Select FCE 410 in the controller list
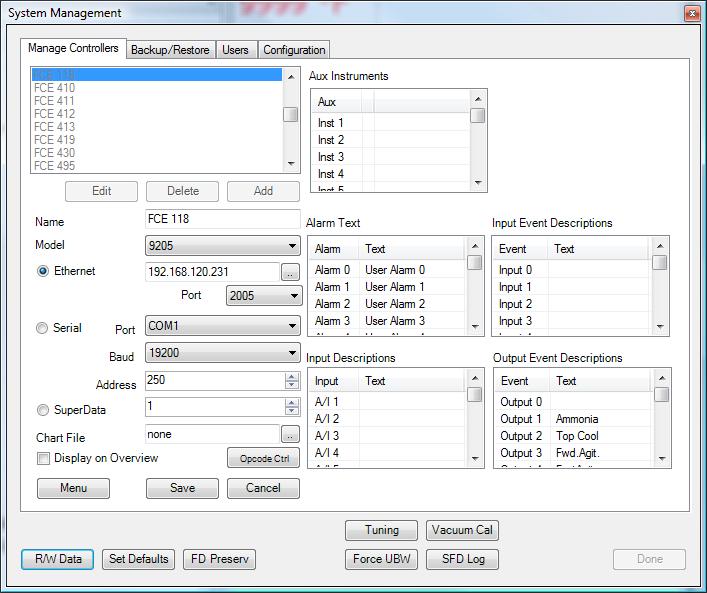 tap(157, 87)
